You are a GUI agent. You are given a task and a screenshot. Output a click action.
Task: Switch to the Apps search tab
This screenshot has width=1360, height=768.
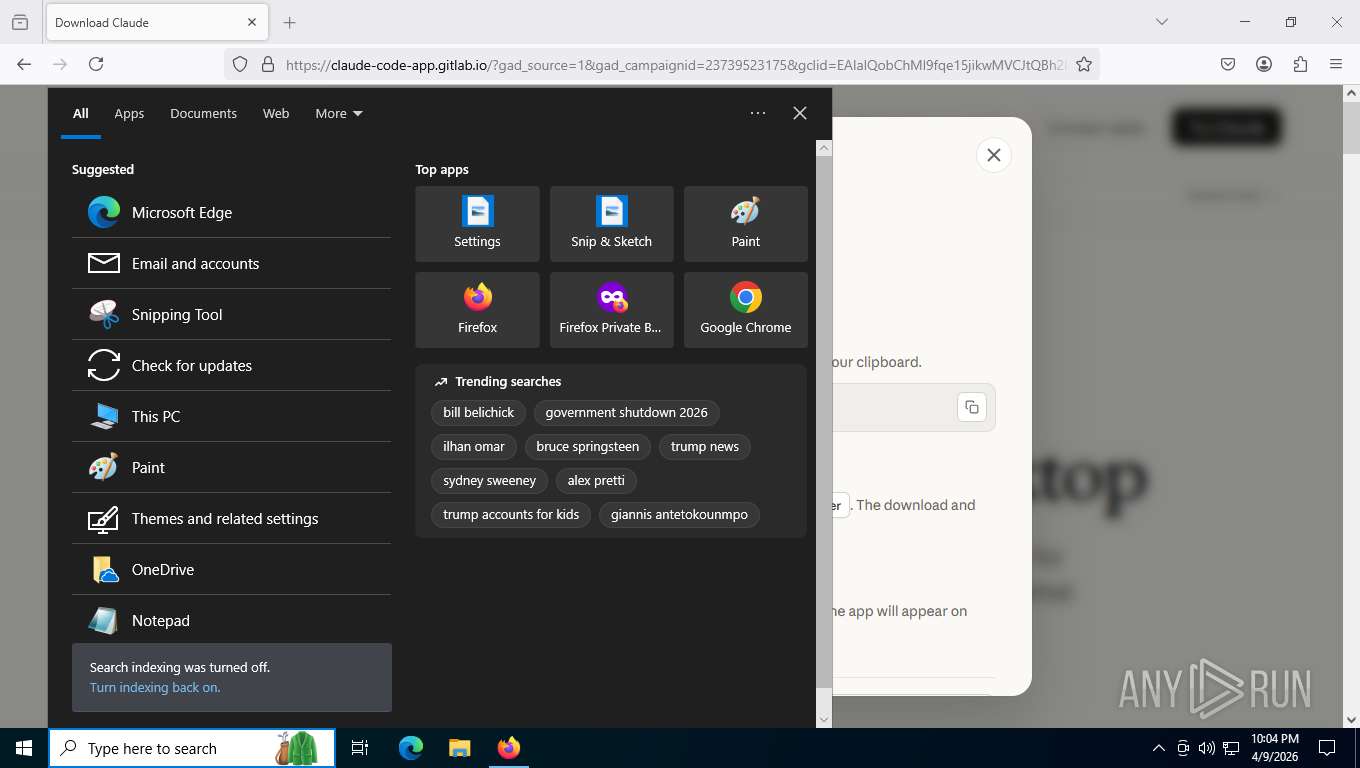[129, 113]
